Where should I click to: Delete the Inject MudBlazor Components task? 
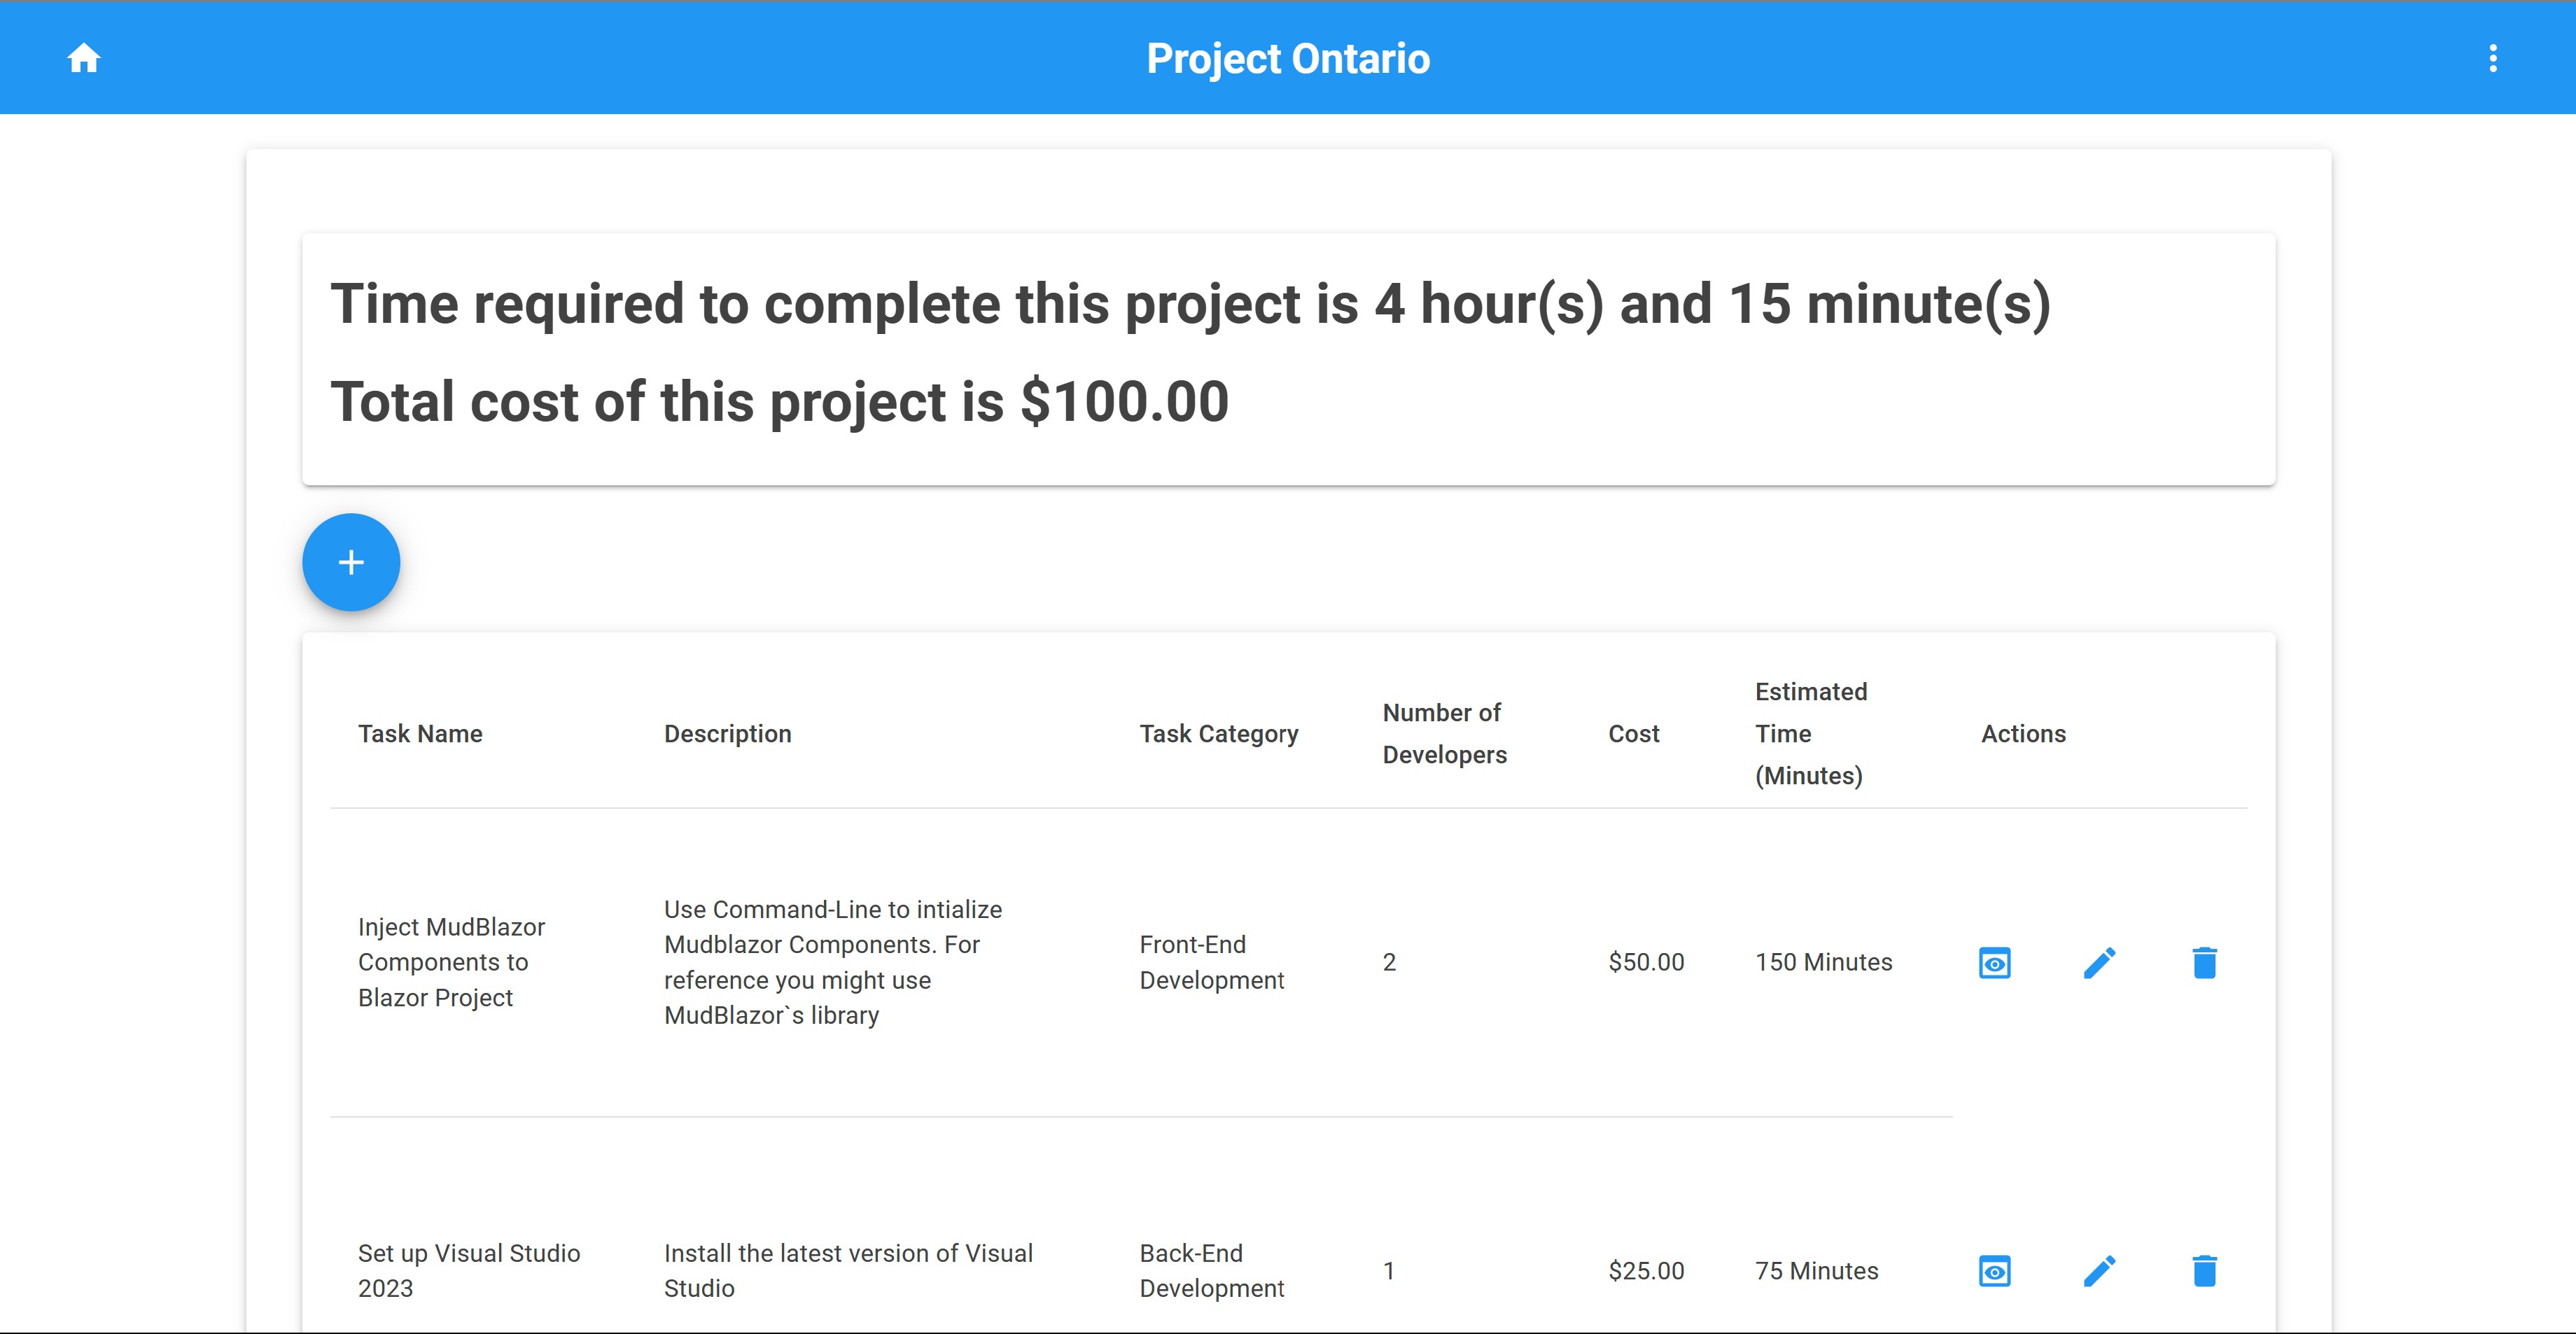point(2204,963)
